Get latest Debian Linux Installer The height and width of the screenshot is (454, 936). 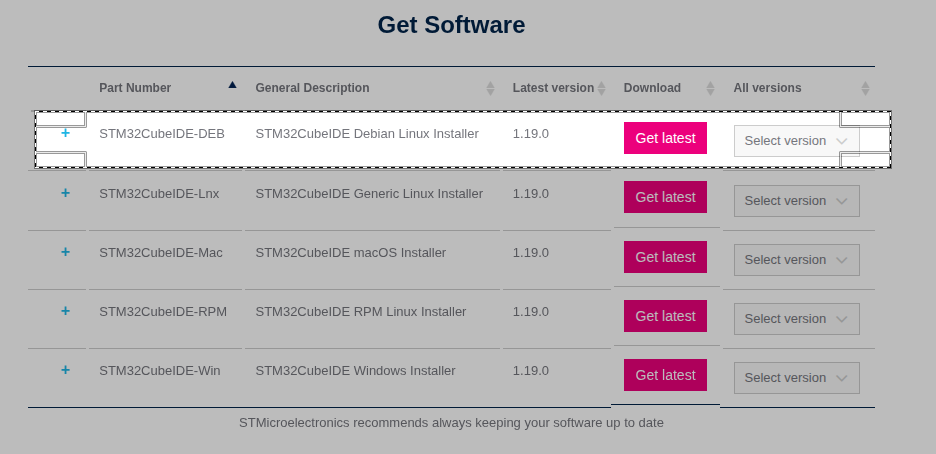click(x=665, y=138)
